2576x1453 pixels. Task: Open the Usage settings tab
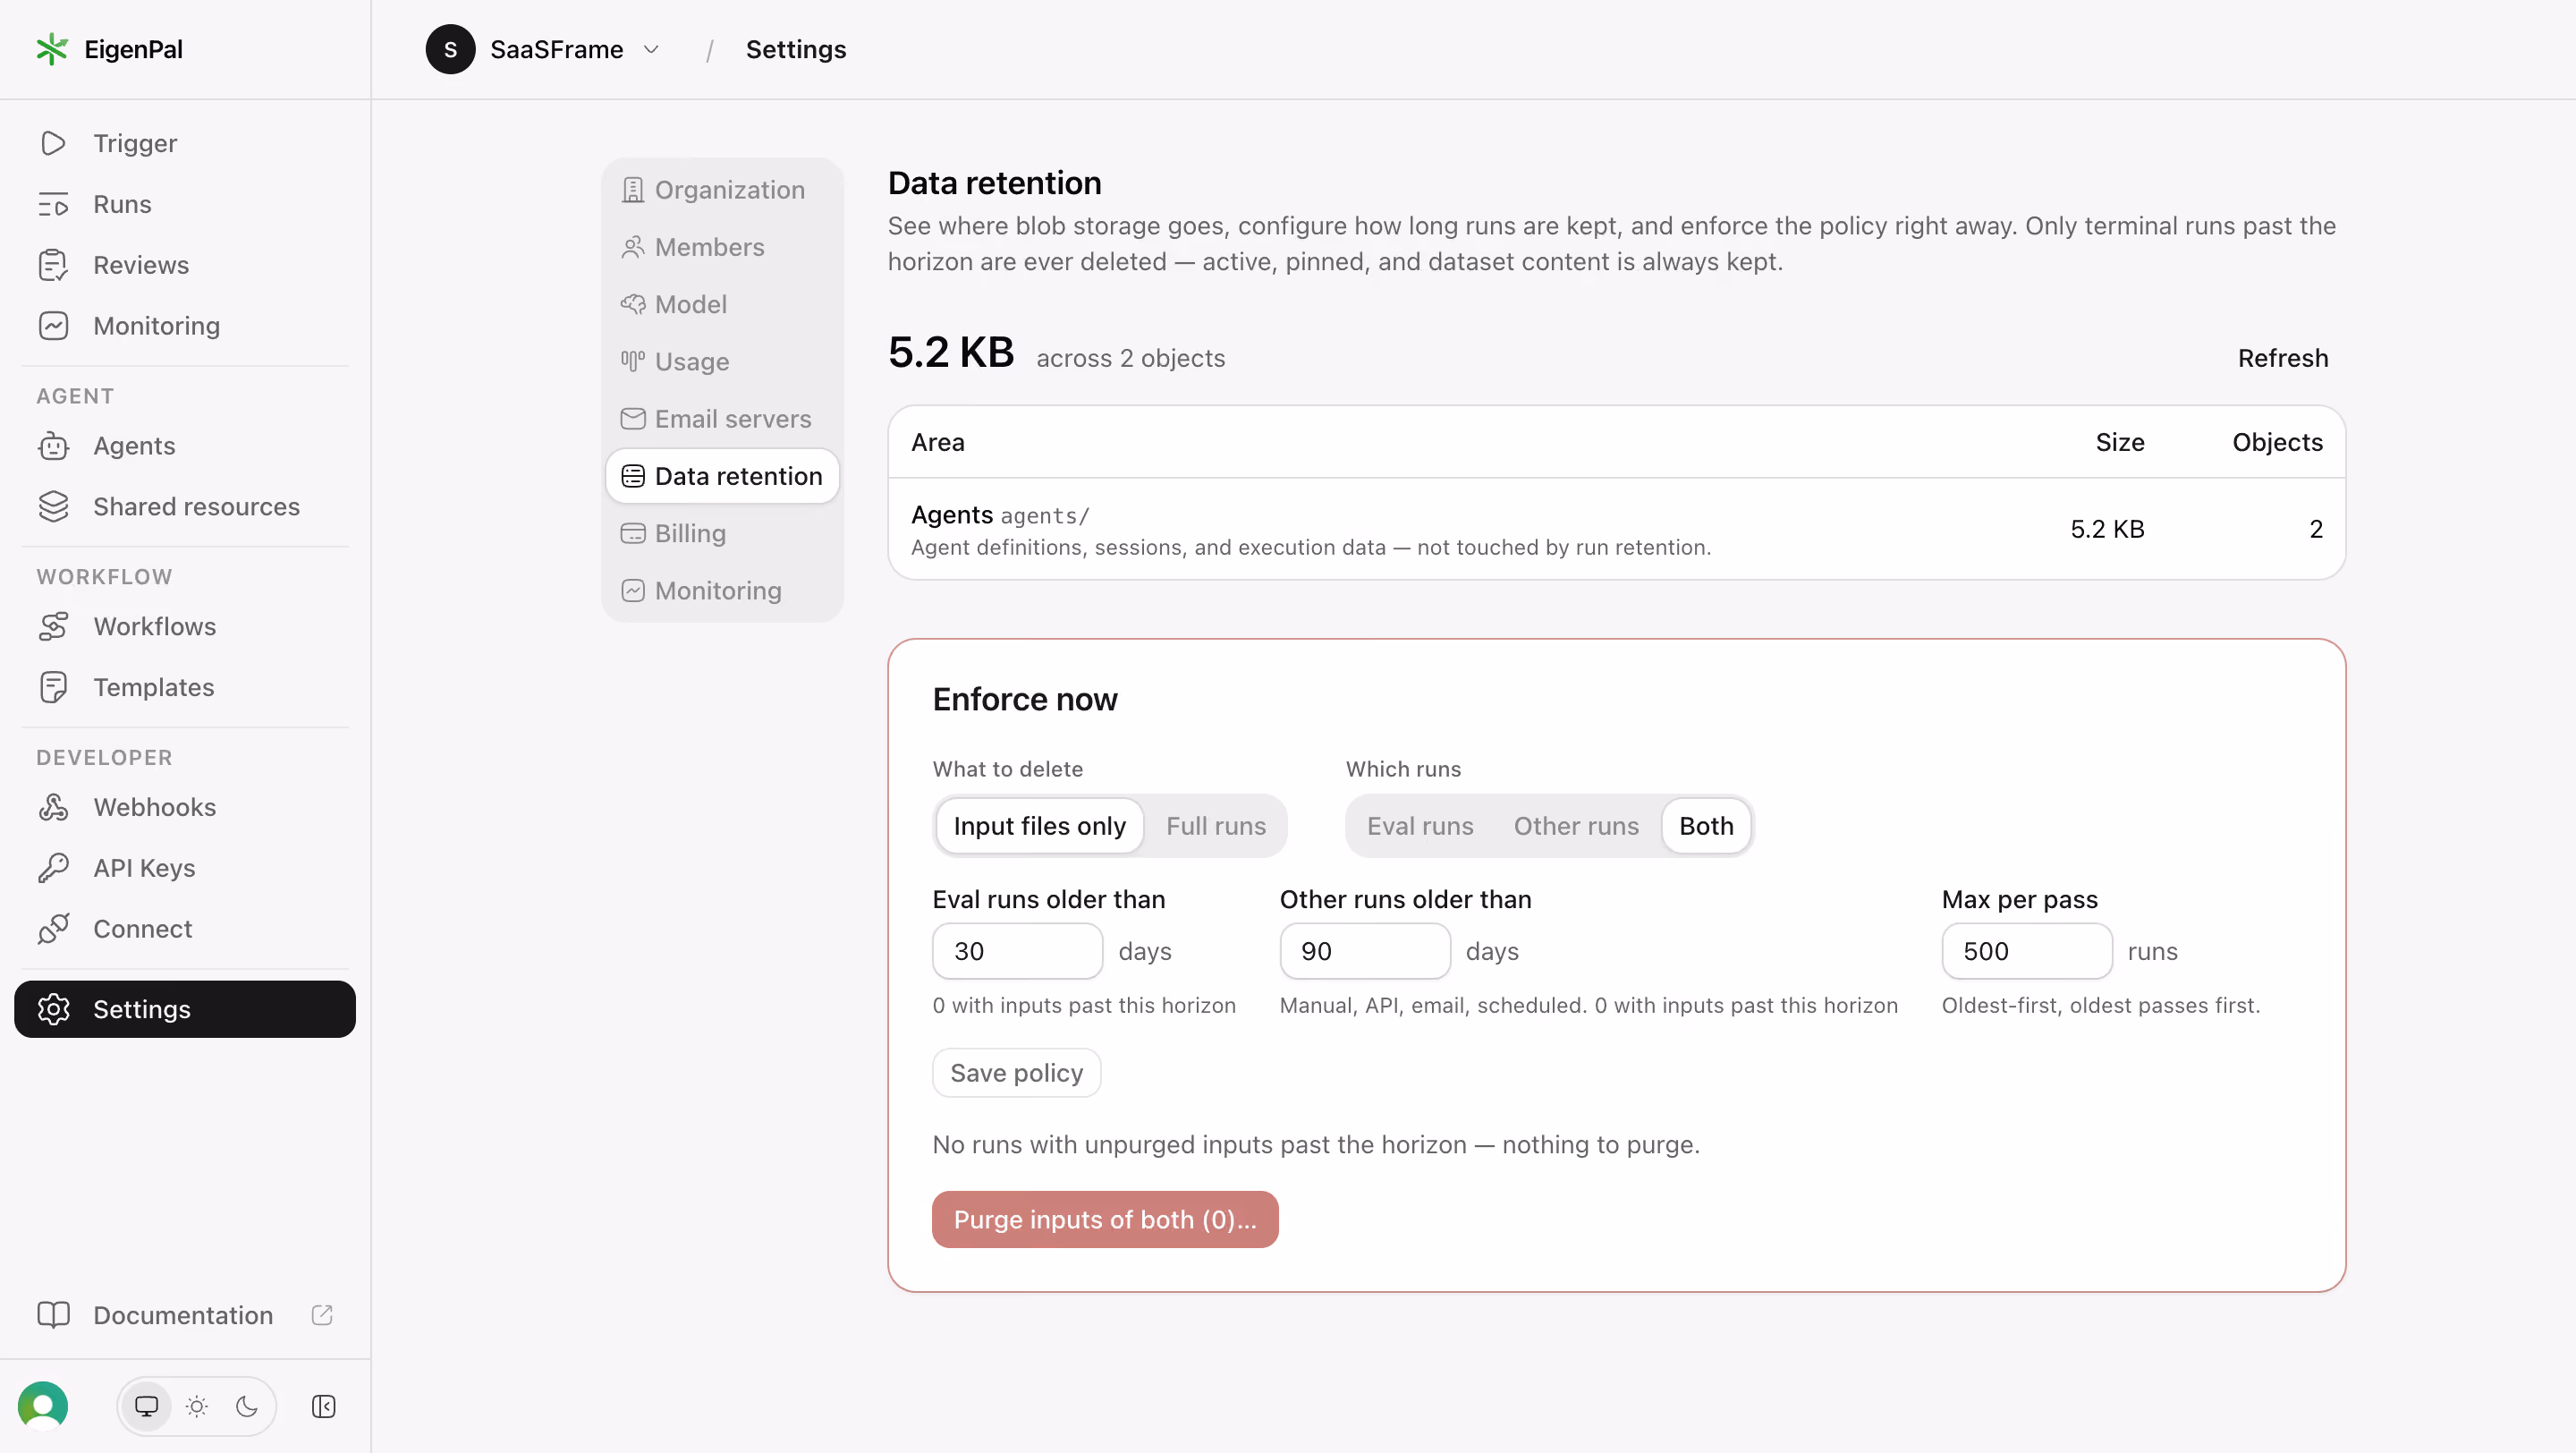[x=722, y=362]
